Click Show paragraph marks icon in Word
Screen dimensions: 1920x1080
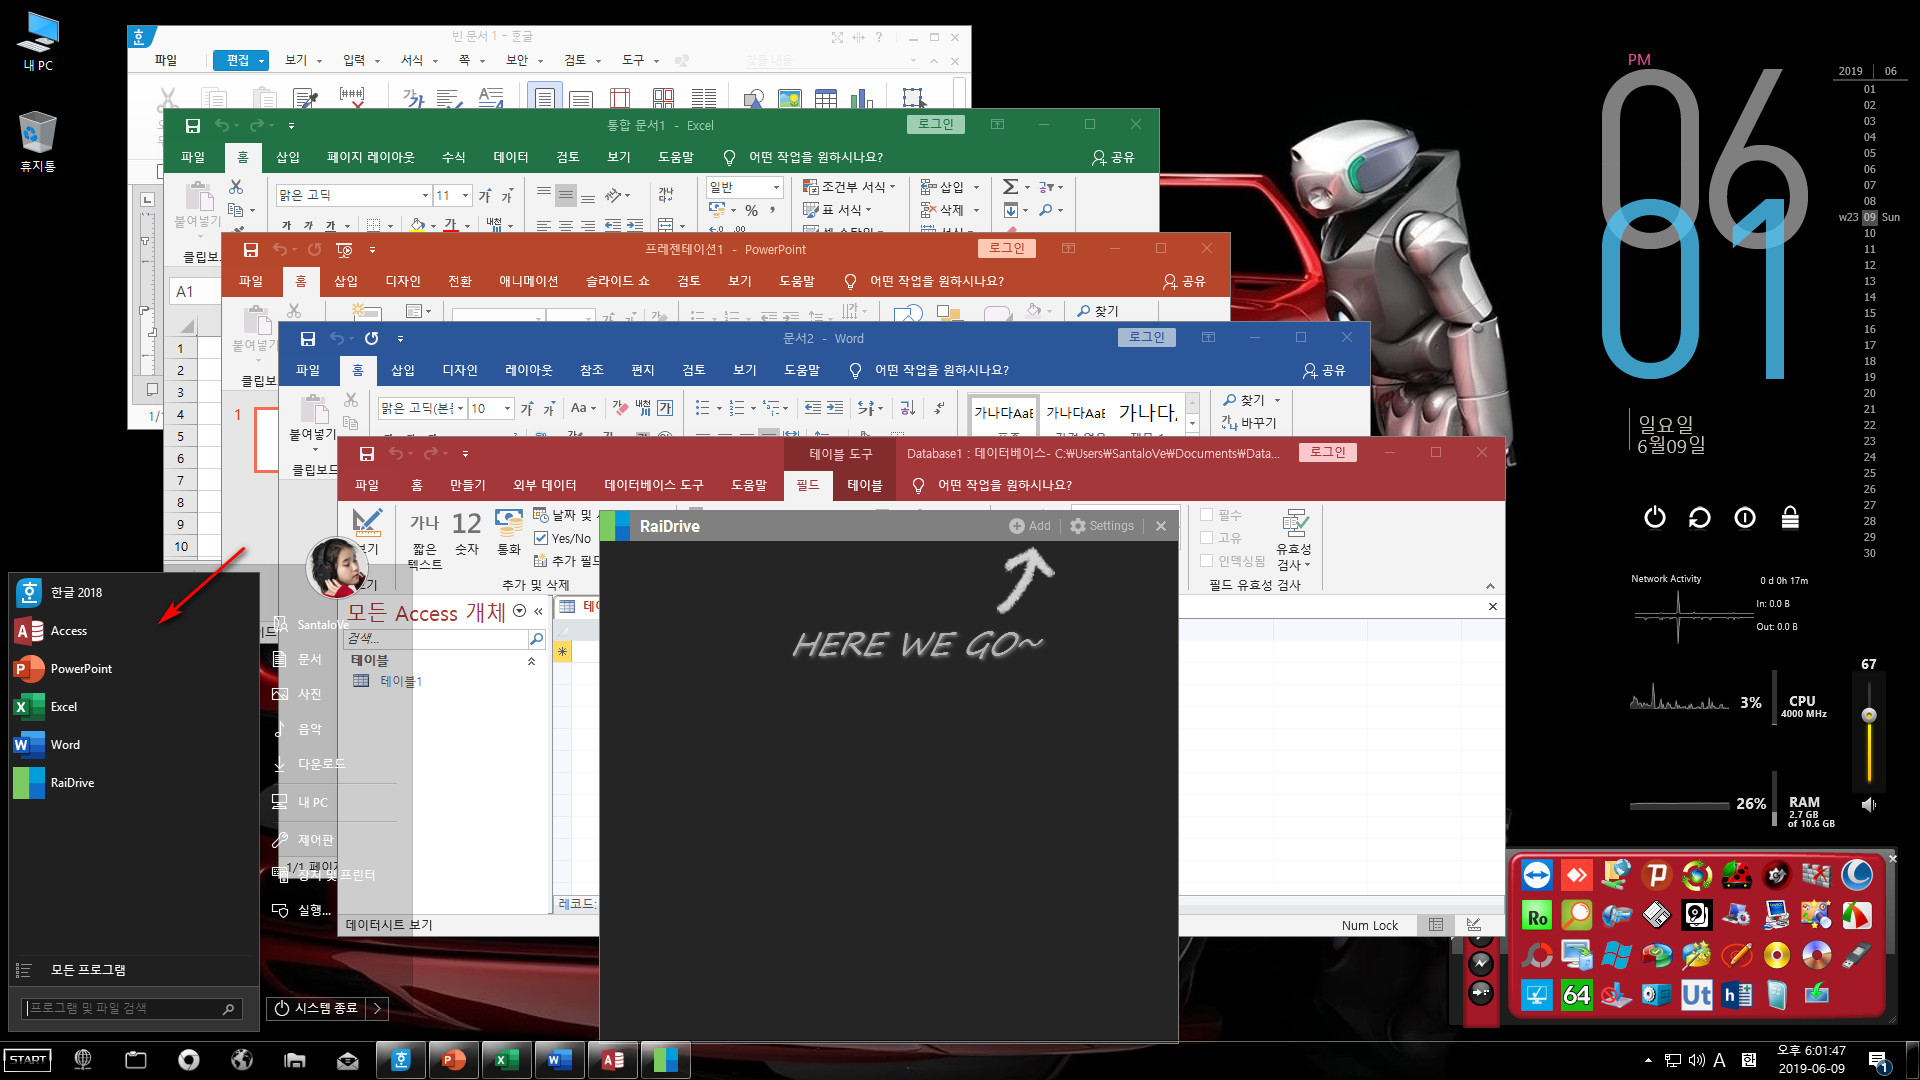[x=939, y=408]
